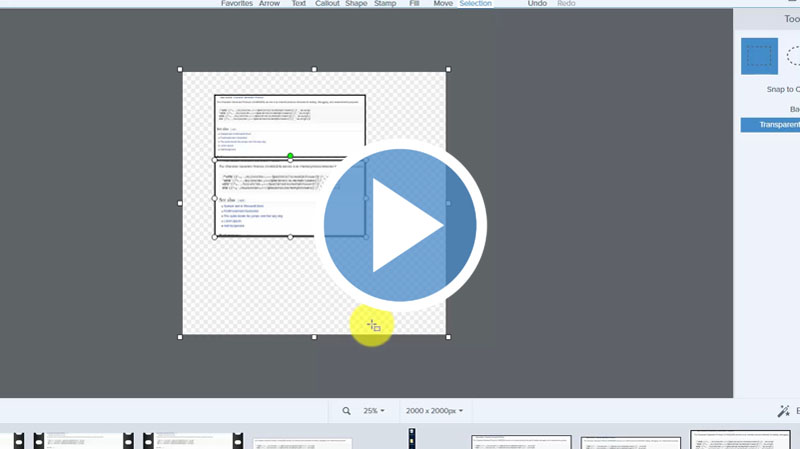Activate the Fill tool
The height and width of the screenshot is (449, 800).
tap(415, 4)
